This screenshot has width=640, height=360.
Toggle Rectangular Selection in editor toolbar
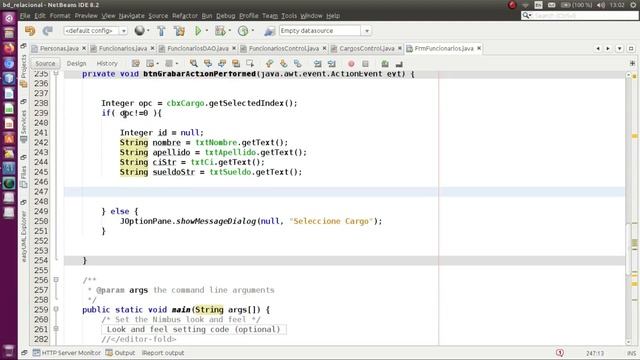coord(250,64)
